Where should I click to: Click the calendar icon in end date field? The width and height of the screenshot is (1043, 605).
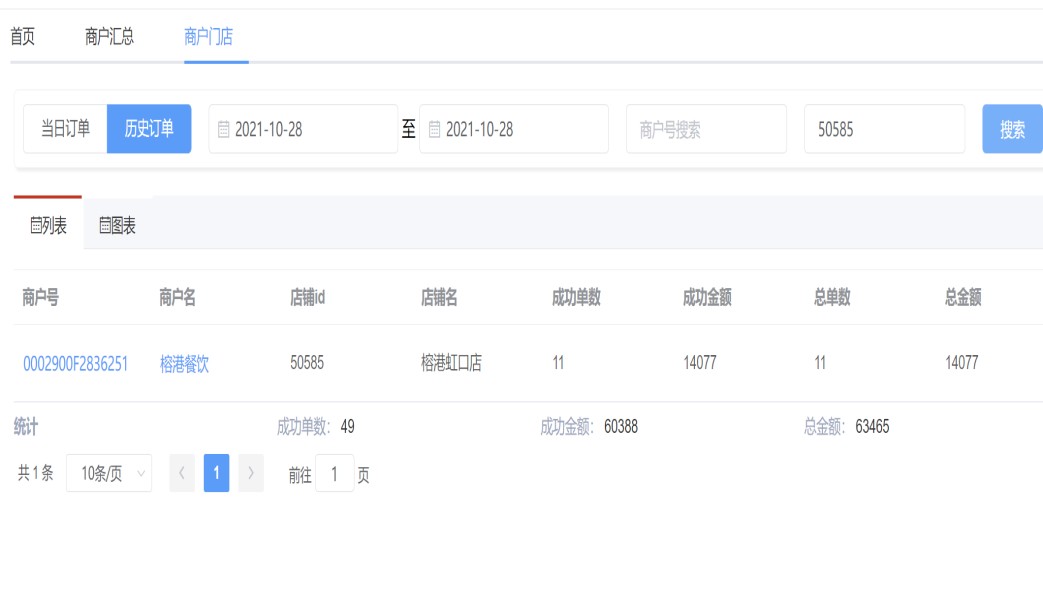(435, 130)
